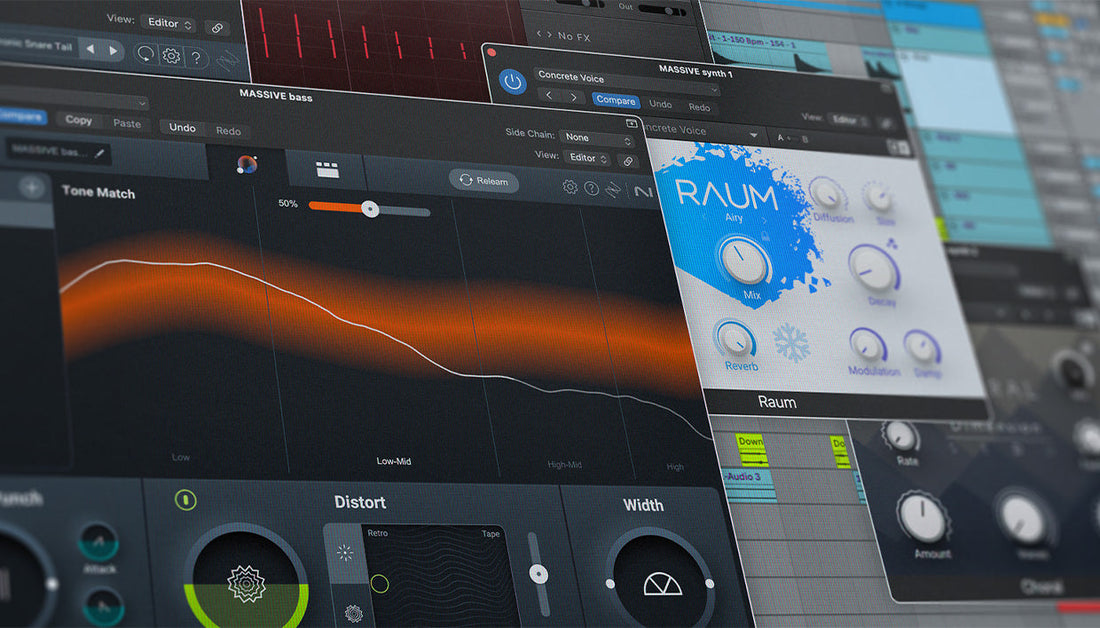1100x628 pixels.
Task: Click Raum Decay knob
Action: [874, 269]
